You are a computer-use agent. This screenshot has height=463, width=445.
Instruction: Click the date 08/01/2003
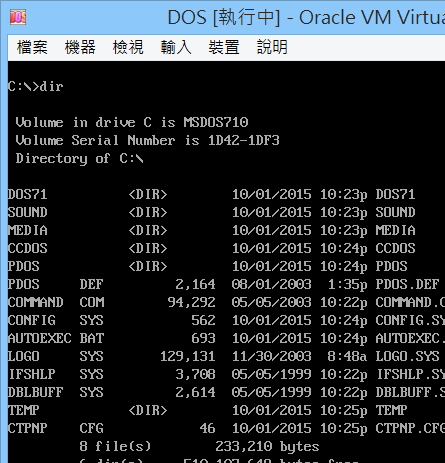click(272, 284)
